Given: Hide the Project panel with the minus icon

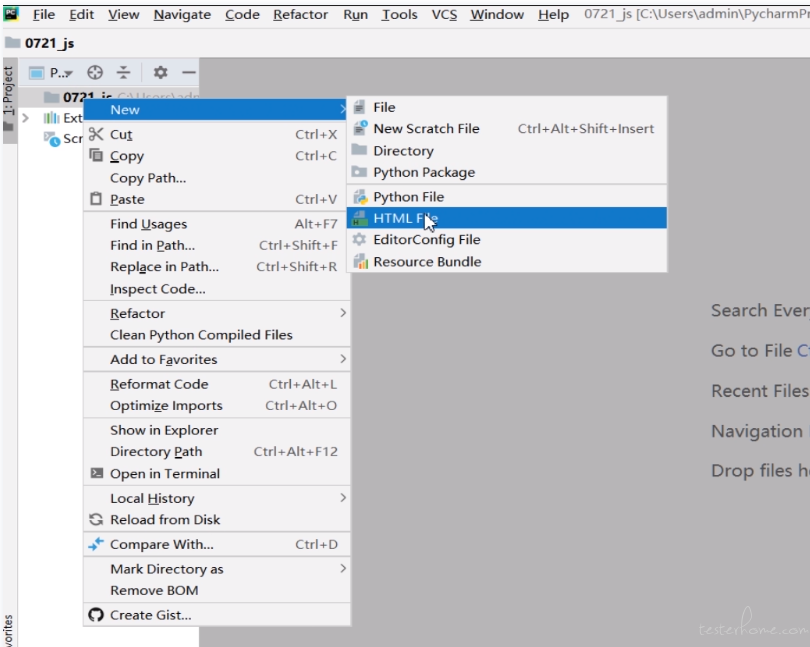Looking at the screenshot, I should coord(189,72).
